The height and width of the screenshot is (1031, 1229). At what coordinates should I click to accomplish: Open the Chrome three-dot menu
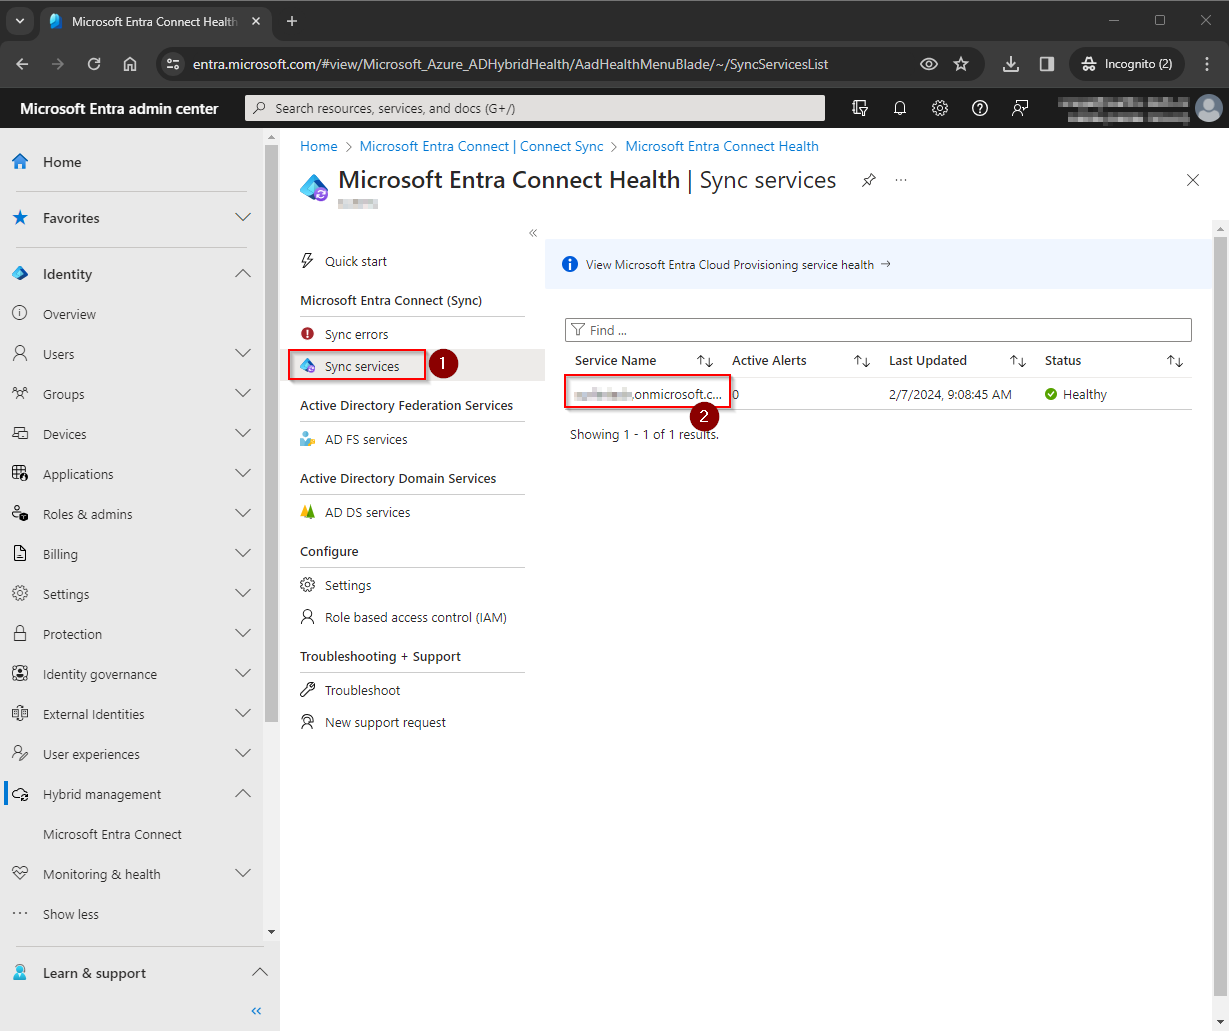pos(1207,64)
